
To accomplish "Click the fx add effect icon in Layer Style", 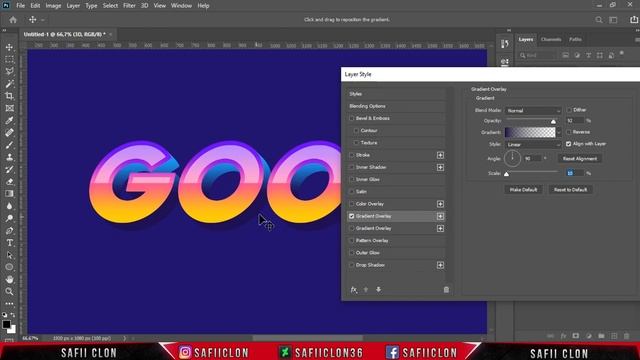I will tap(354, 289).
